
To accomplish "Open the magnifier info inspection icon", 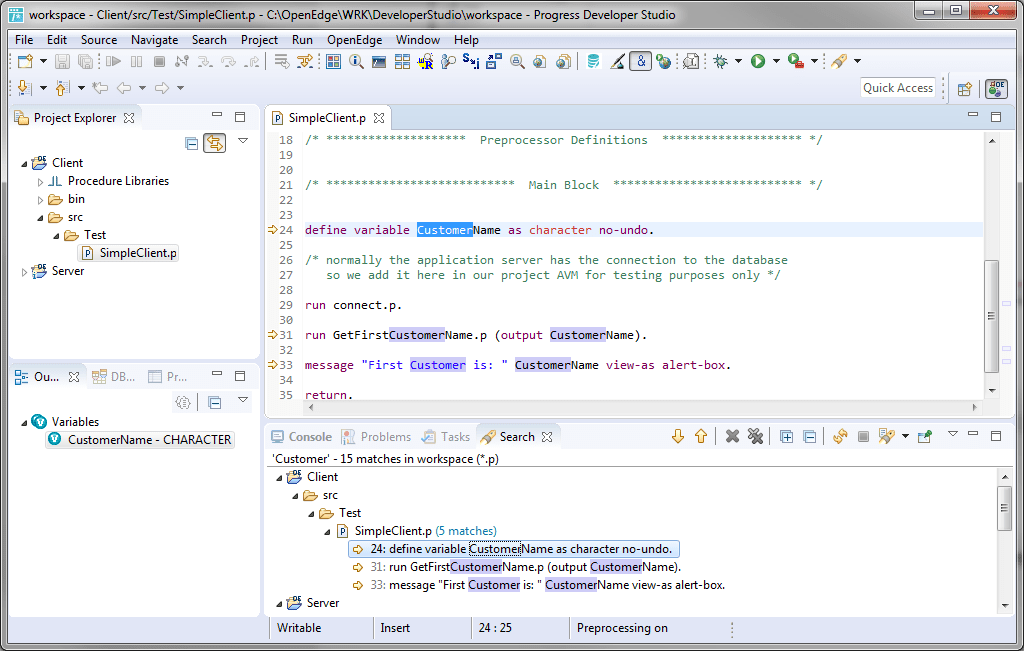I will coord(357,61).
